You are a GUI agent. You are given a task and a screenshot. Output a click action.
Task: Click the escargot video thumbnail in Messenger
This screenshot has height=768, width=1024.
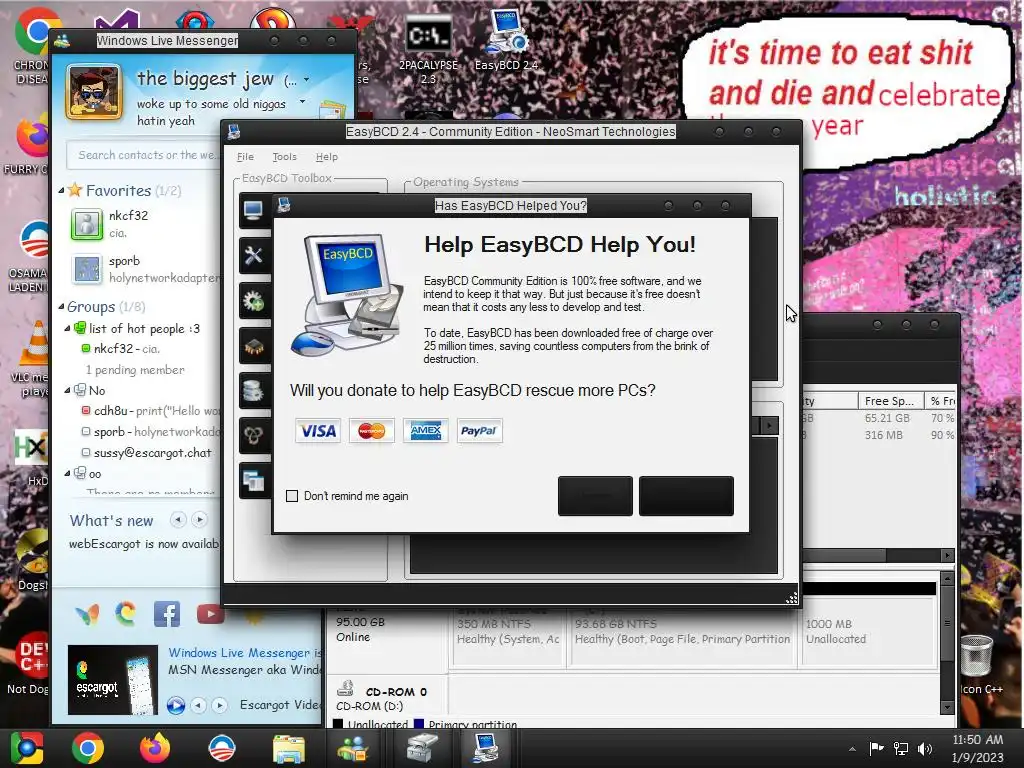click(x=113, y=680)
